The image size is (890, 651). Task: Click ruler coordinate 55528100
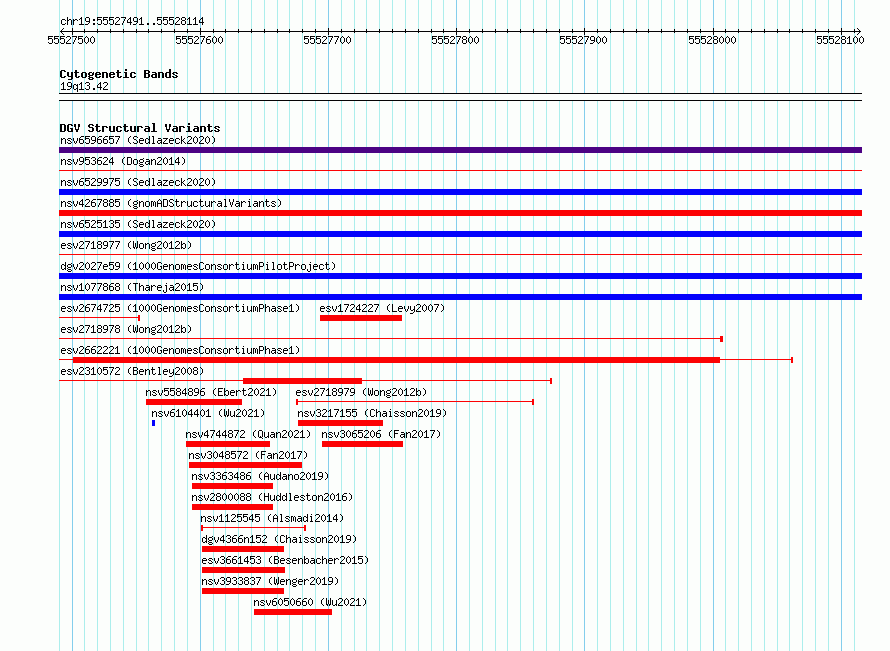(840, 40)
